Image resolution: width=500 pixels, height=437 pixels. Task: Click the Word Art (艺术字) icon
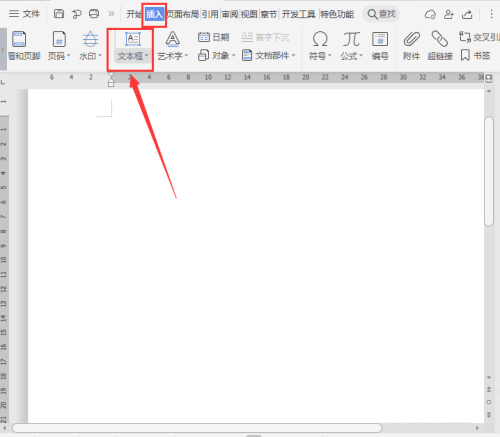[x=173, y=39]
